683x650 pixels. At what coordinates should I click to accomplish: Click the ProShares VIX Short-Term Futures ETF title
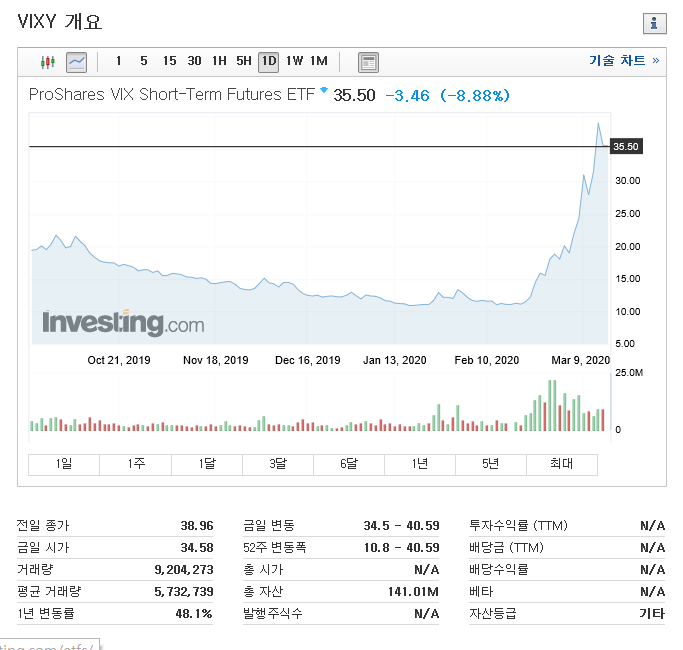(x=172, y=95)
